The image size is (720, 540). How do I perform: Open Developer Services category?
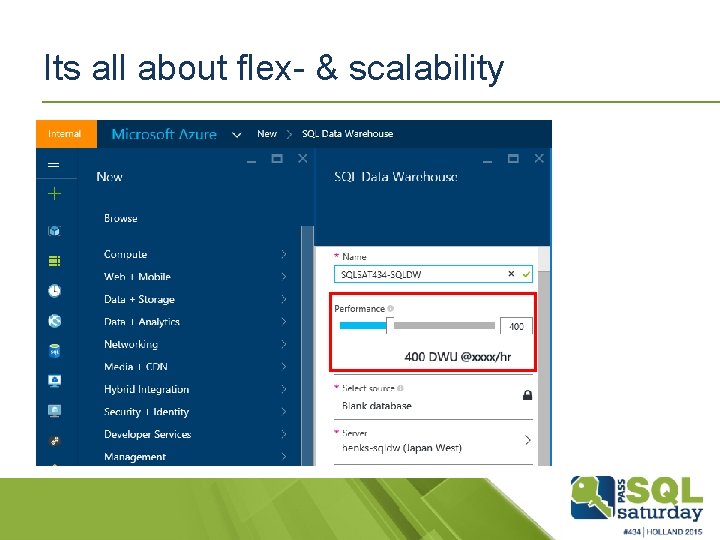[x=195, y=434]
